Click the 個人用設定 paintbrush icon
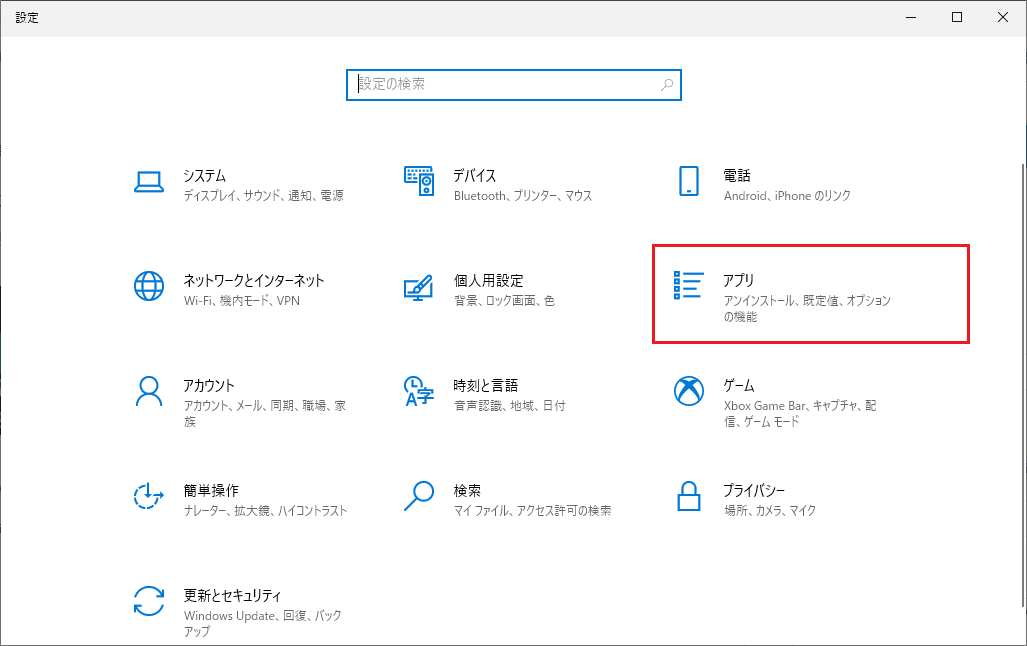Screen dimensions: 1027x646 click(418, 286)
